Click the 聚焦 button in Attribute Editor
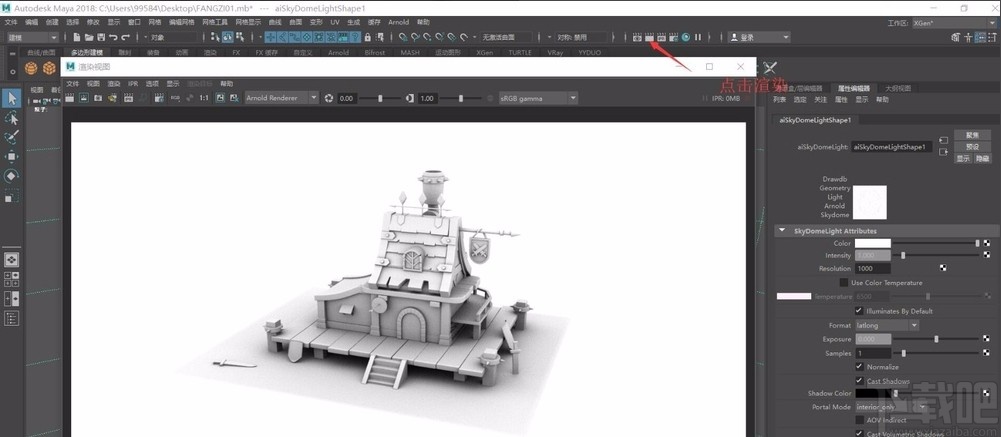The height and width of the screenshot is (437, 1001). 972,135
